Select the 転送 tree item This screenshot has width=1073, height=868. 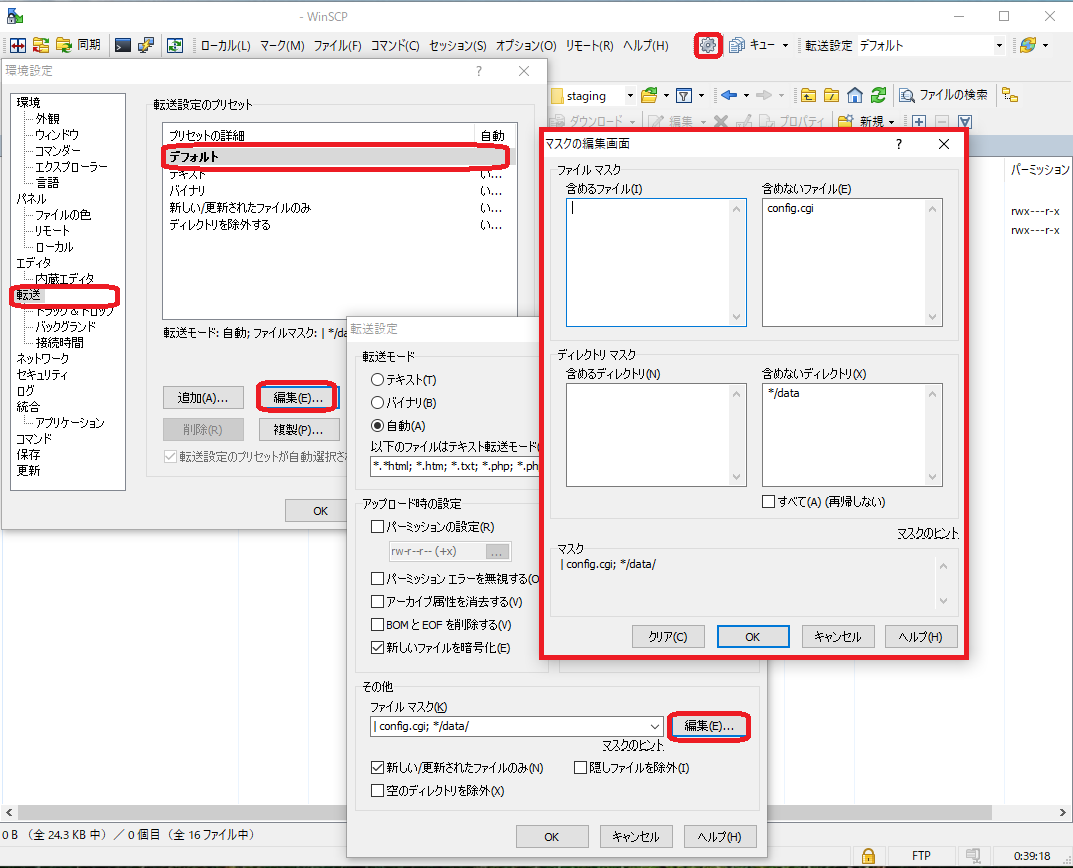[29, 295]
